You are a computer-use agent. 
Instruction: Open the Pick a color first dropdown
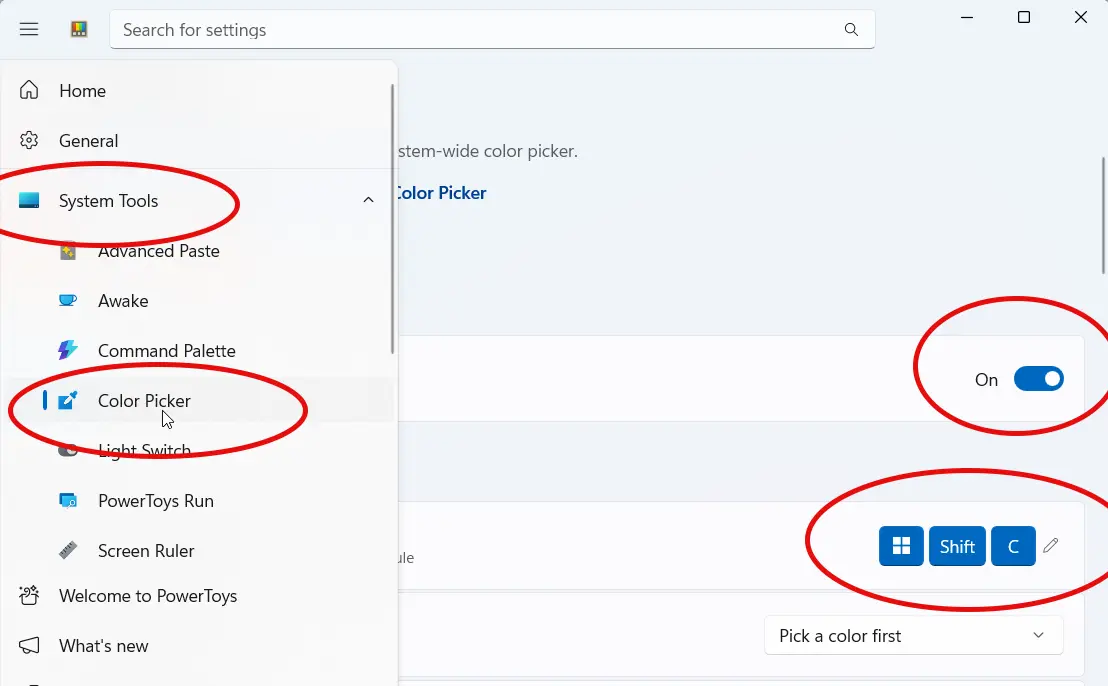click(912, 635)
